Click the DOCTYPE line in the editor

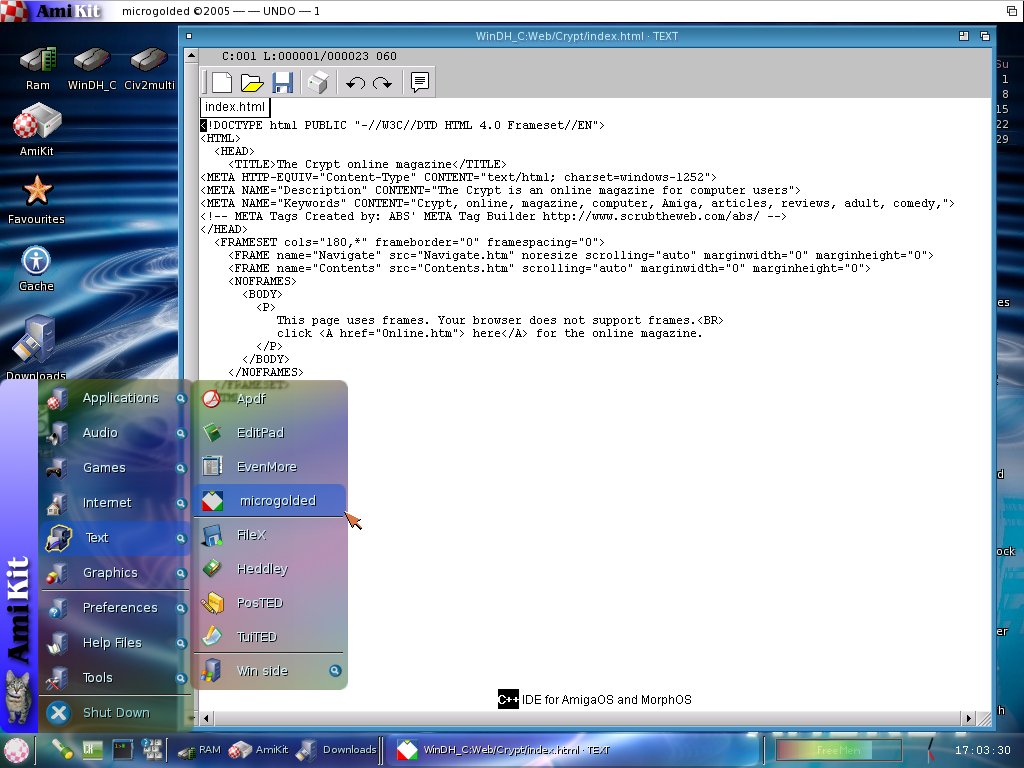coord(402,125)
